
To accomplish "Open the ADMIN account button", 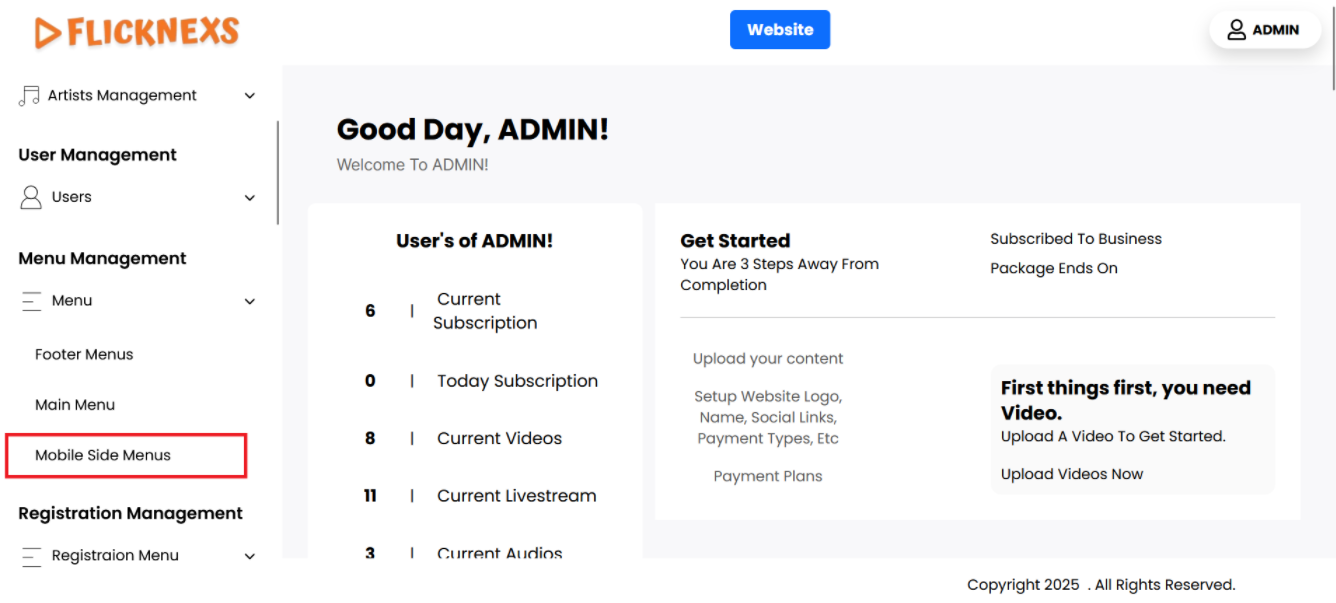I will tap(1265, 30).
